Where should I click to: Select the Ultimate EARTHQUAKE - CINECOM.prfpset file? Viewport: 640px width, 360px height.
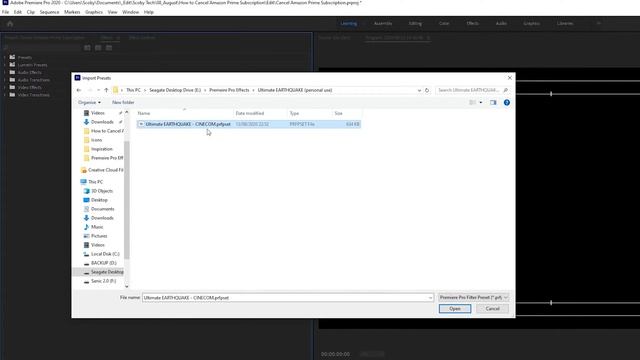[x=249, y=124]
